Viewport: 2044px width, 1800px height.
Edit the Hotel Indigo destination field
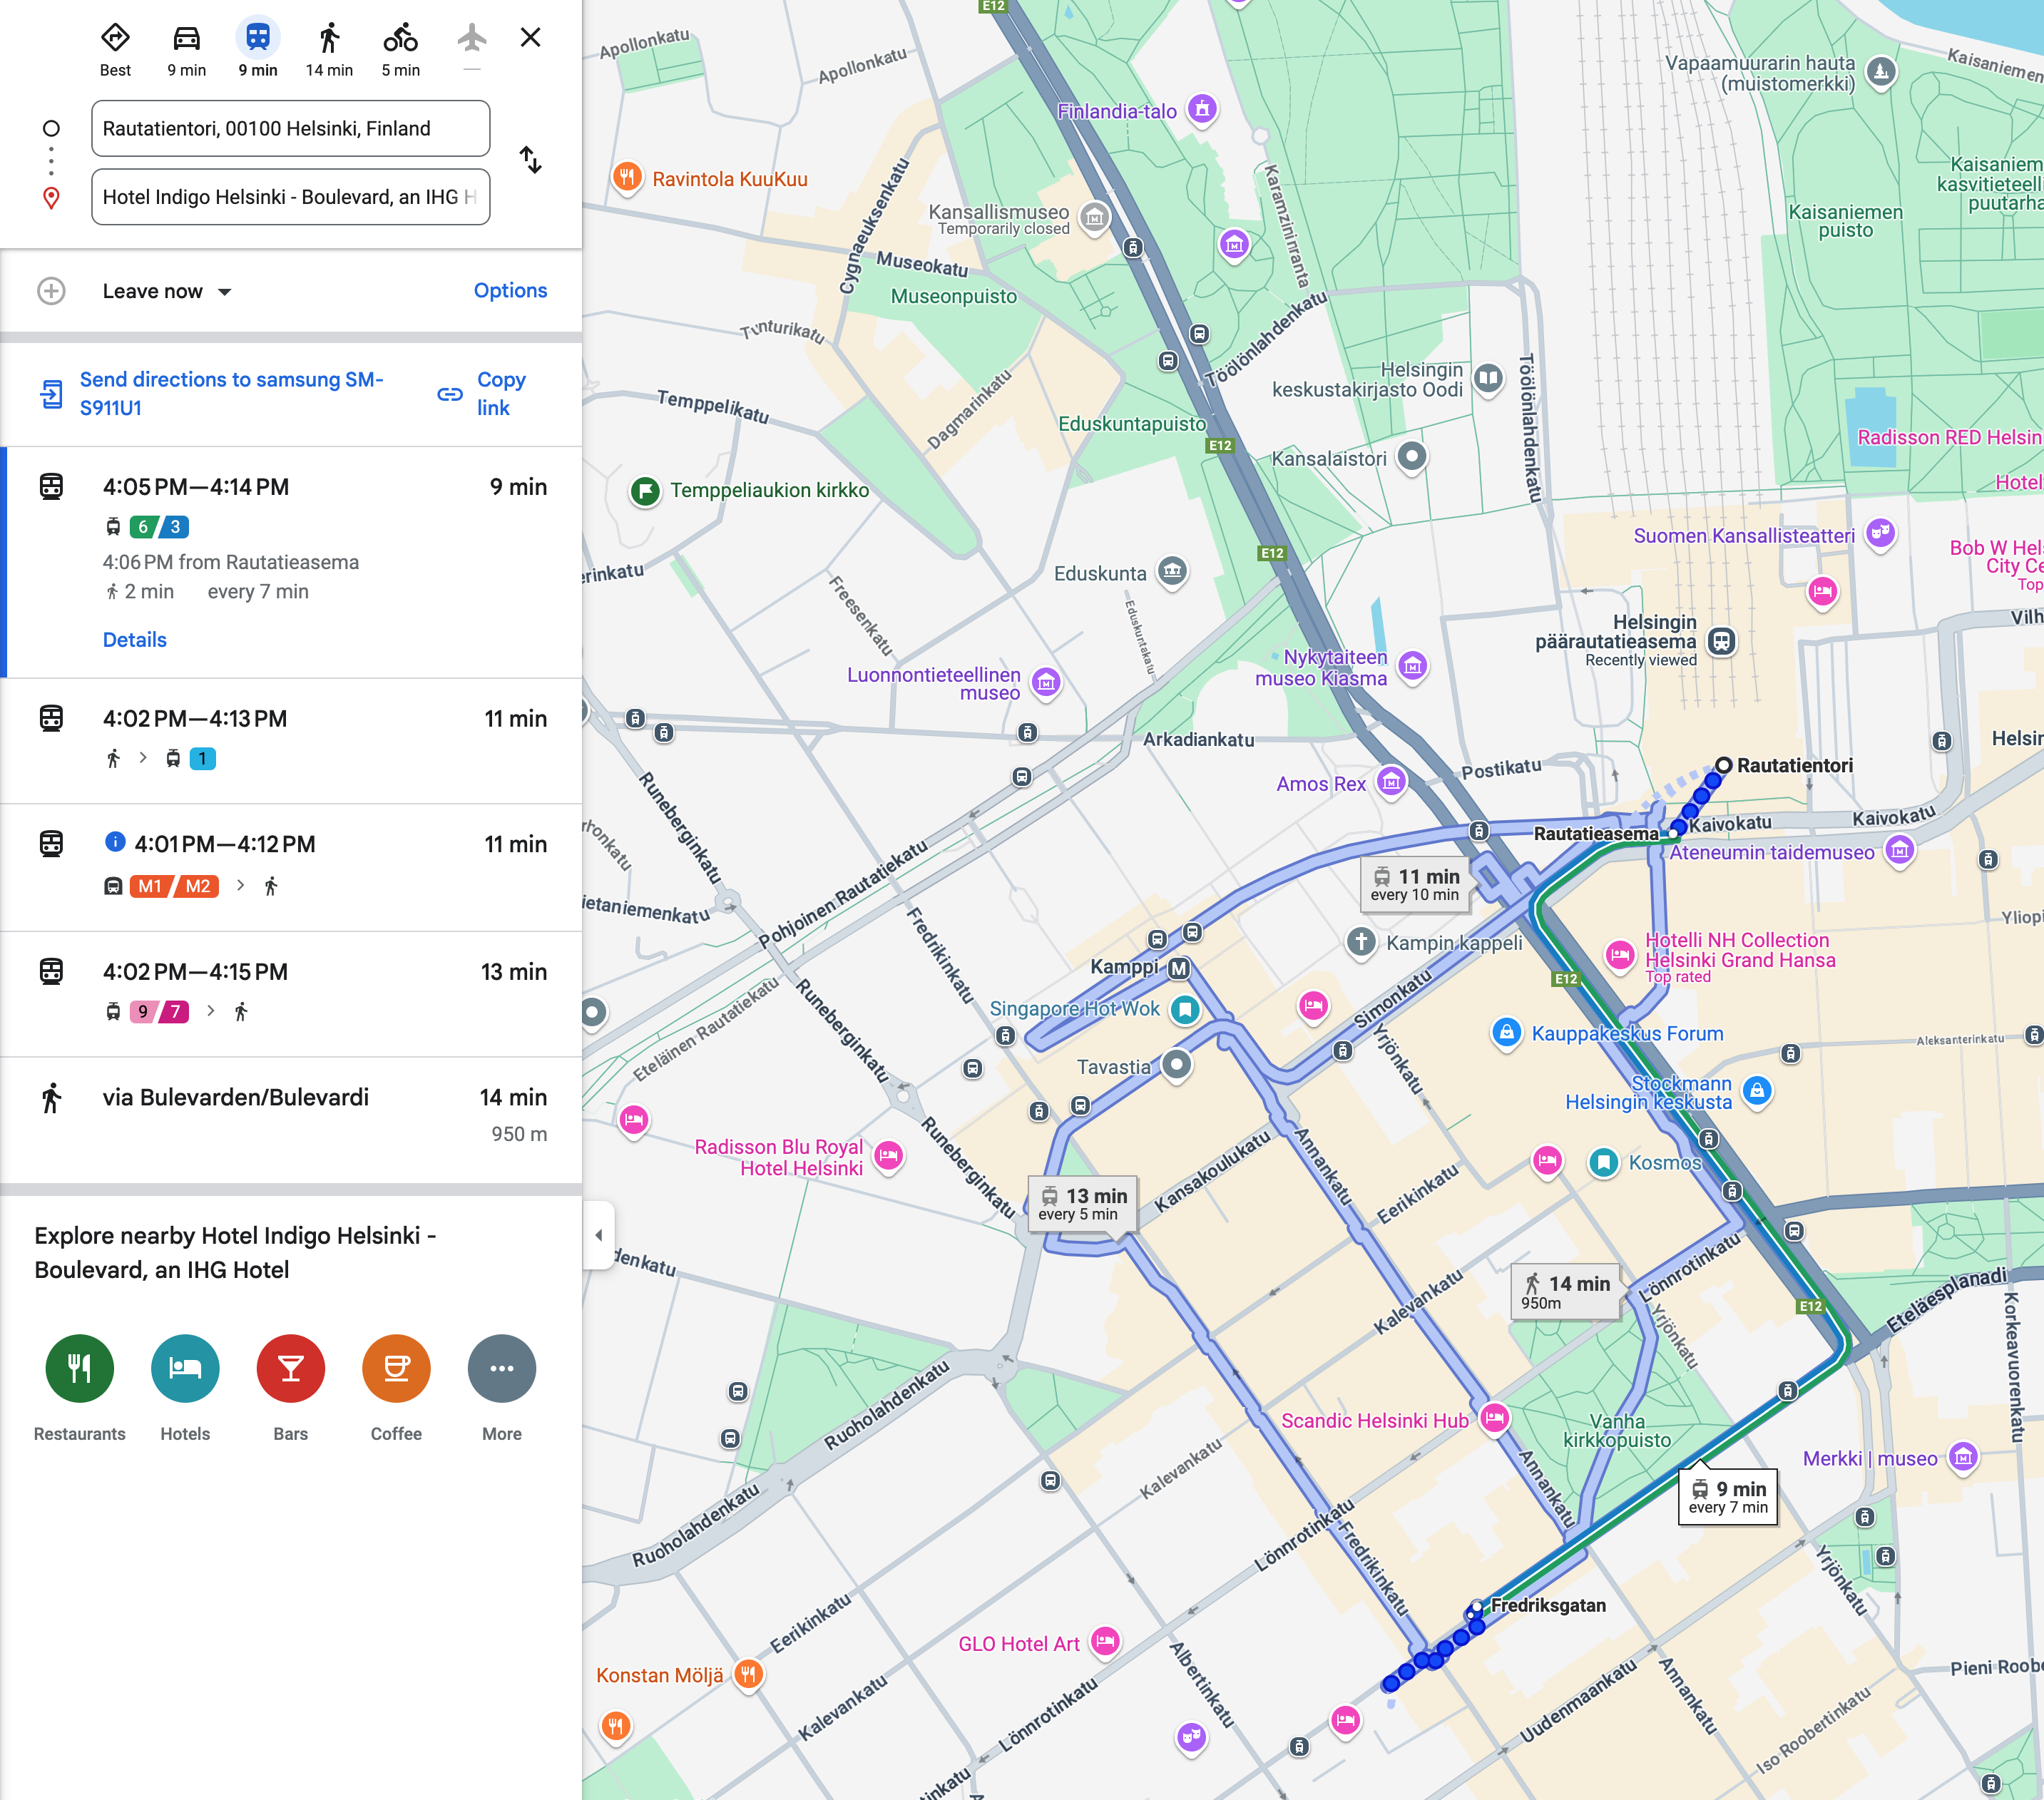tap(290, 197)
